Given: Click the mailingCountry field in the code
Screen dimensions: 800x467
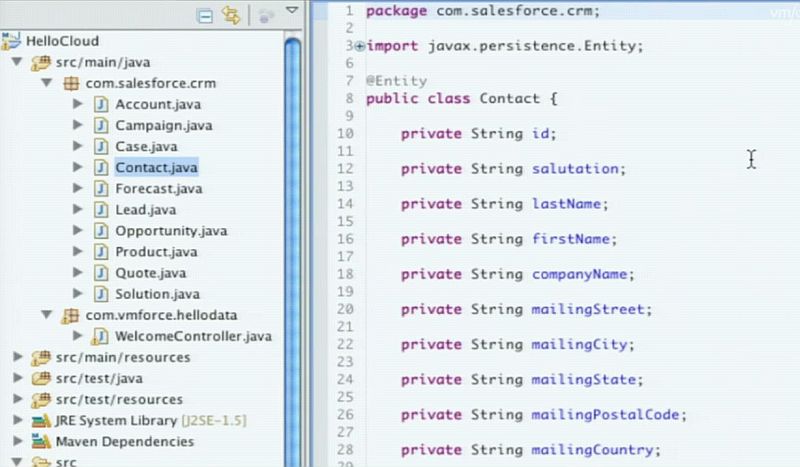Looking at the screenshot, I should tap(592, 450).
